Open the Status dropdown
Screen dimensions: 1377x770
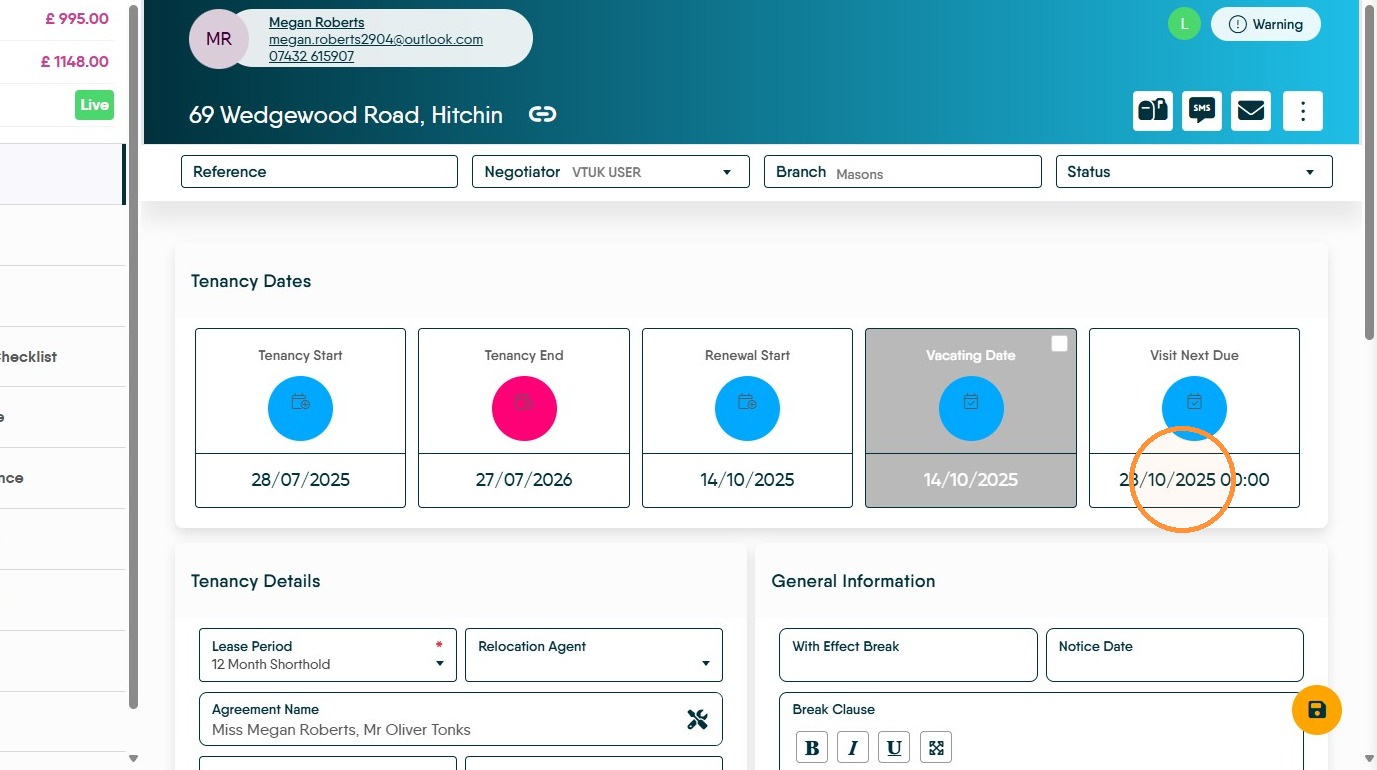click(1194, 172)
